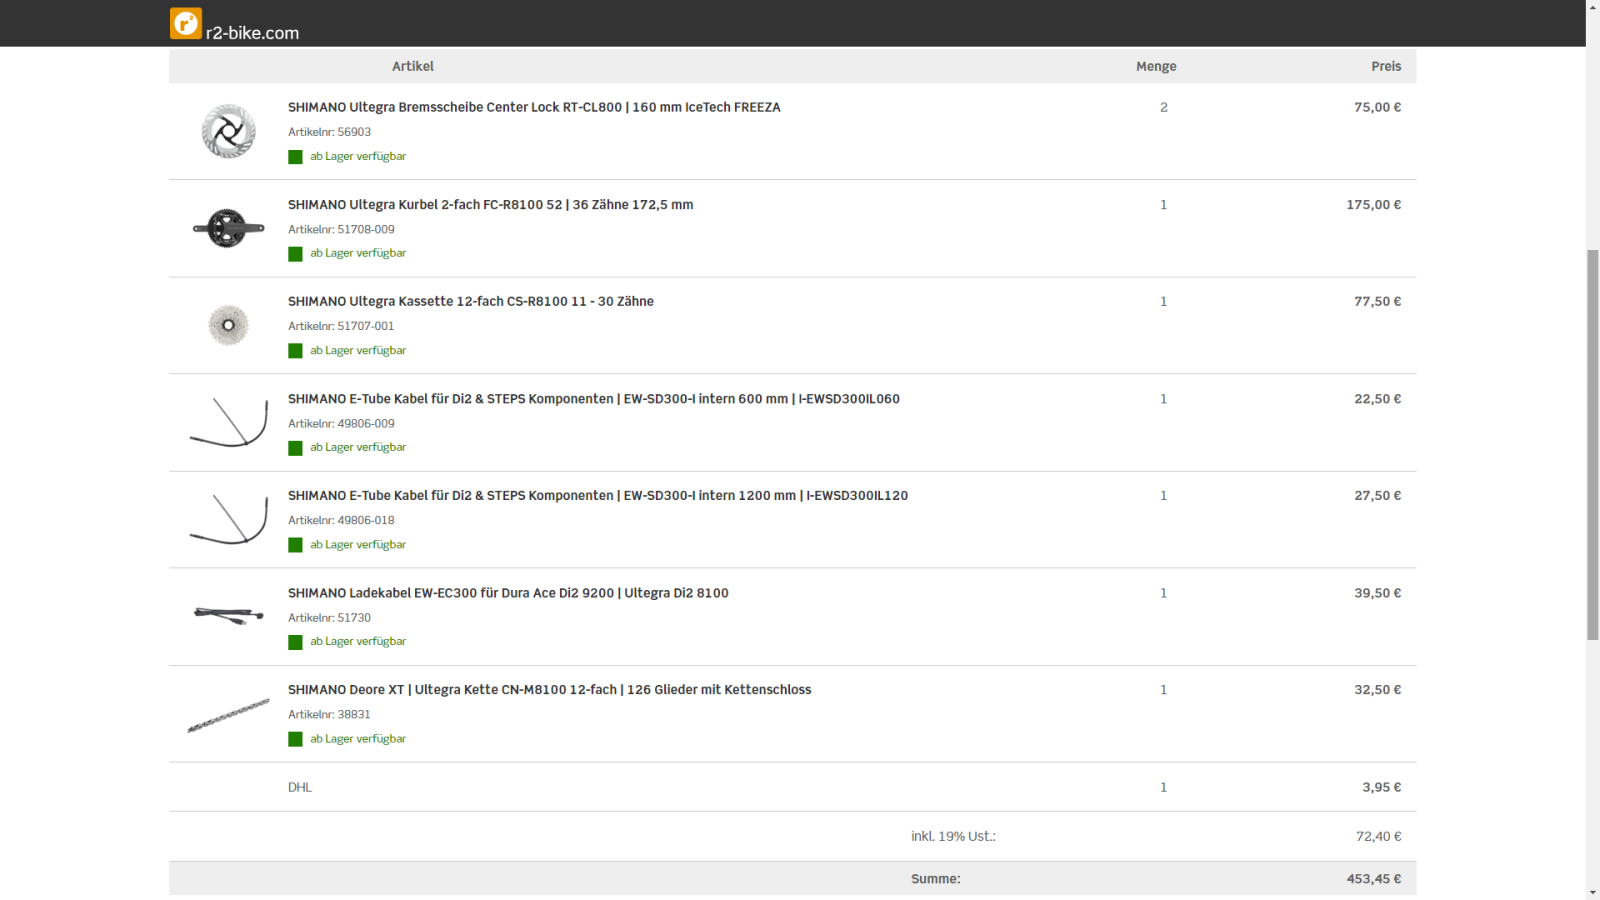Open SHIMANO Ultegra Kassette CS-R8100 link
The height and width of the screenshot is (900, 1600).
click(x=470, y=301)
